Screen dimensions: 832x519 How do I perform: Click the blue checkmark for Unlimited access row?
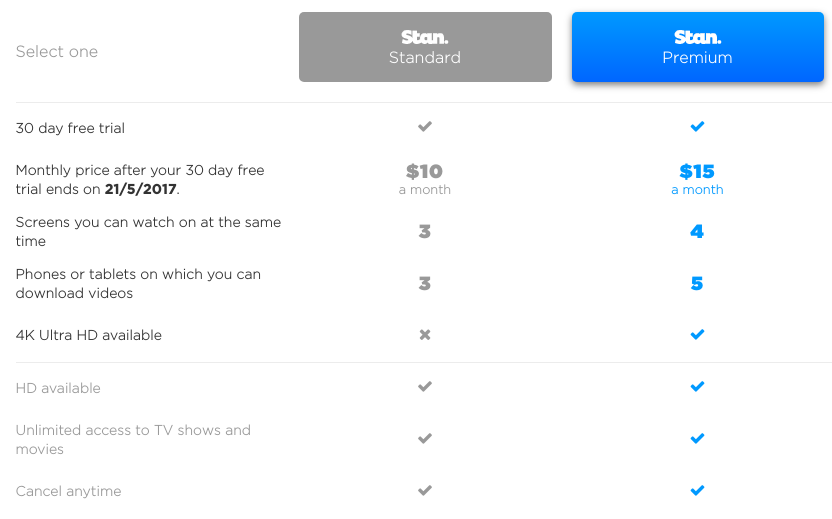coord(697,438)
